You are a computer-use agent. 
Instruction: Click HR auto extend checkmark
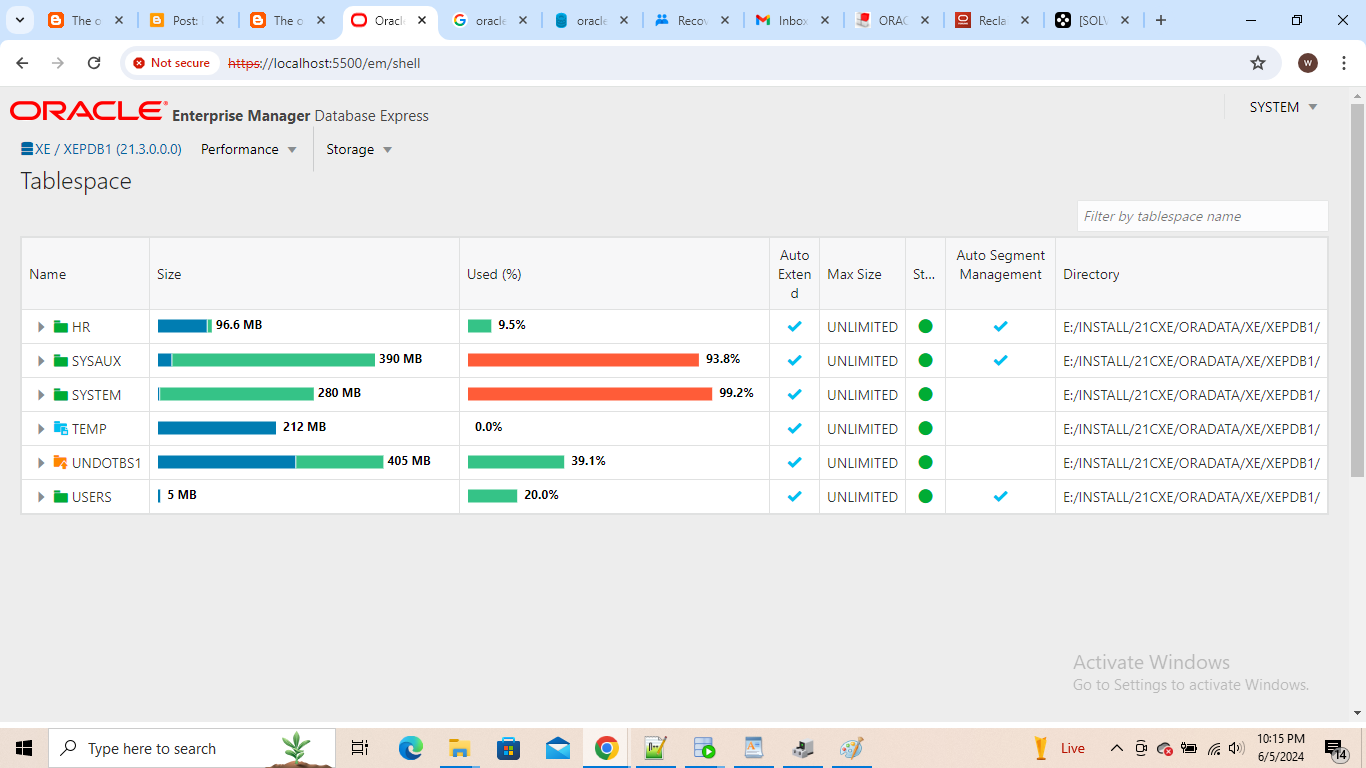click(795, 326)
